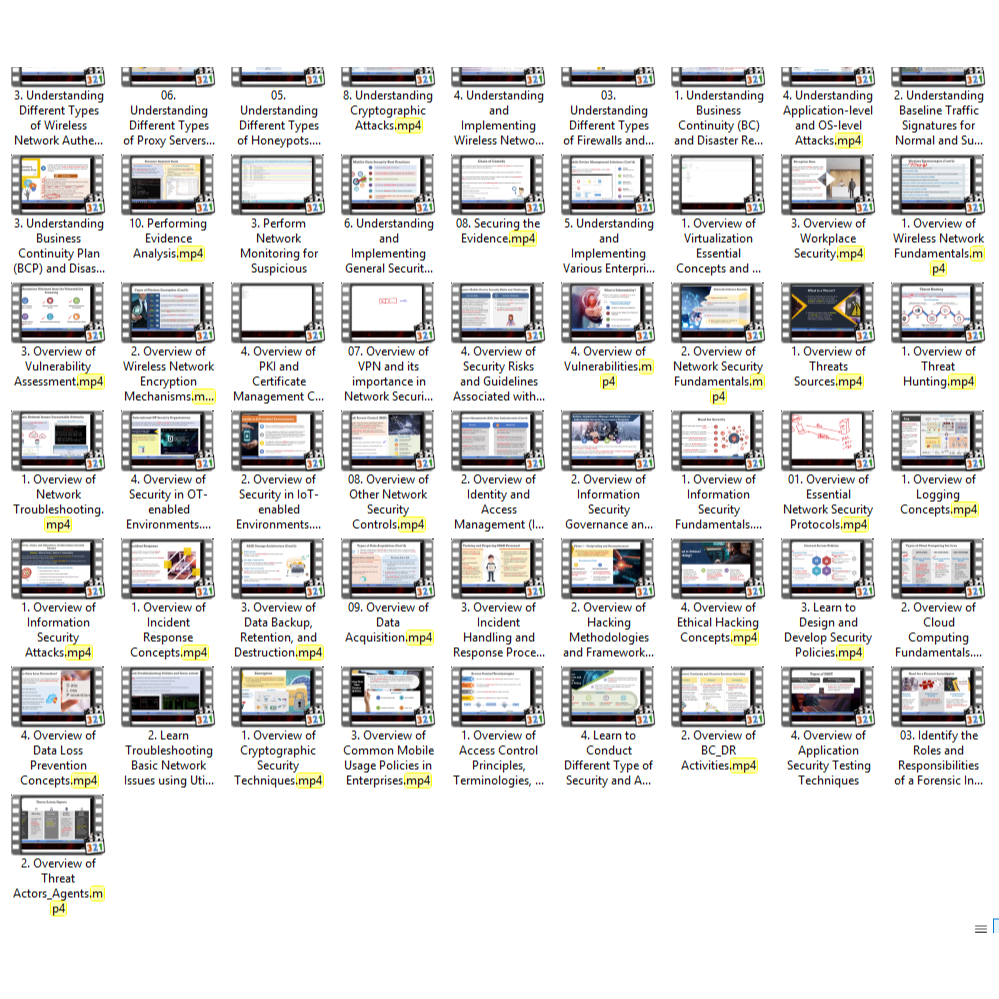Open thumbnail of '2. Overview of BC_DR Activities.mp4'
Viewport: 999px width, 999px height.
[x=719, y=697]
